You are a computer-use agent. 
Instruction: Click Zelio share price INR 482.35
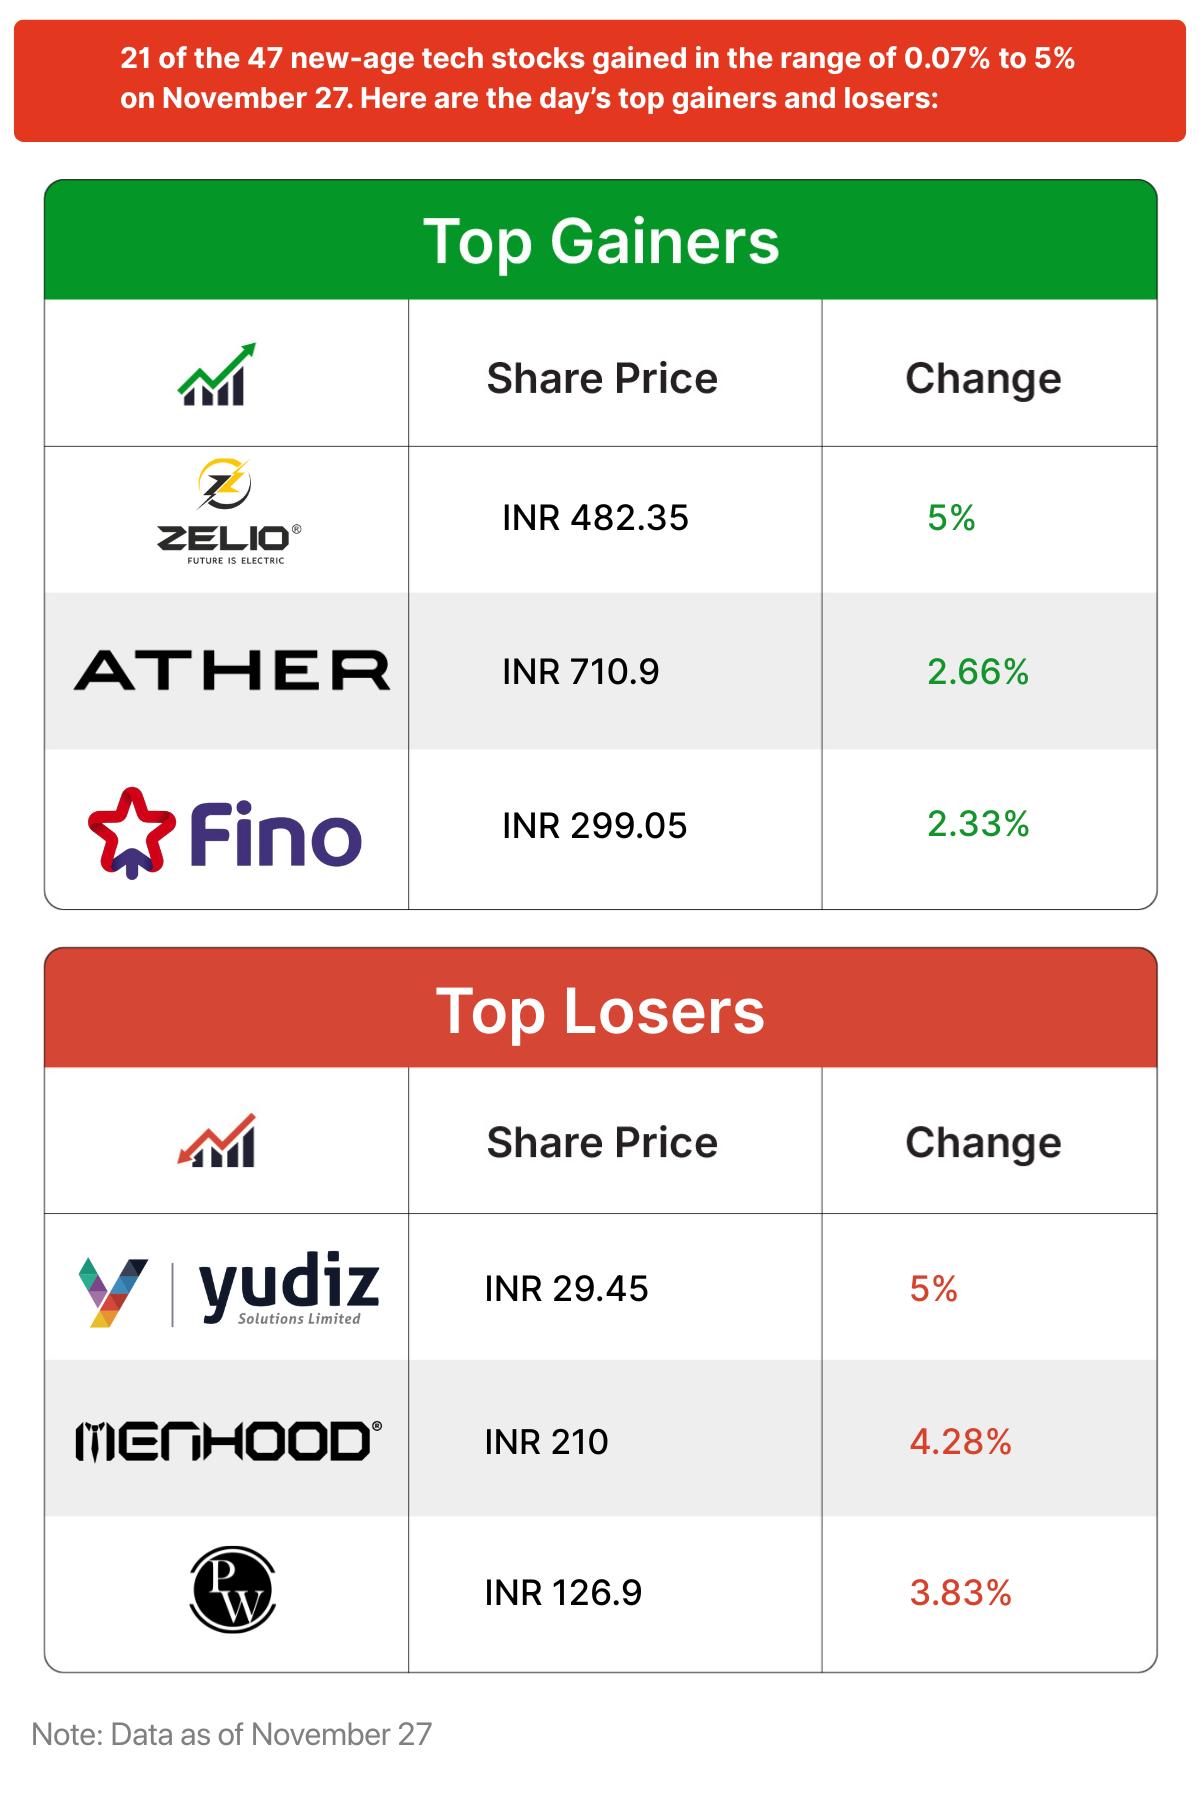[x=595, y=518]
